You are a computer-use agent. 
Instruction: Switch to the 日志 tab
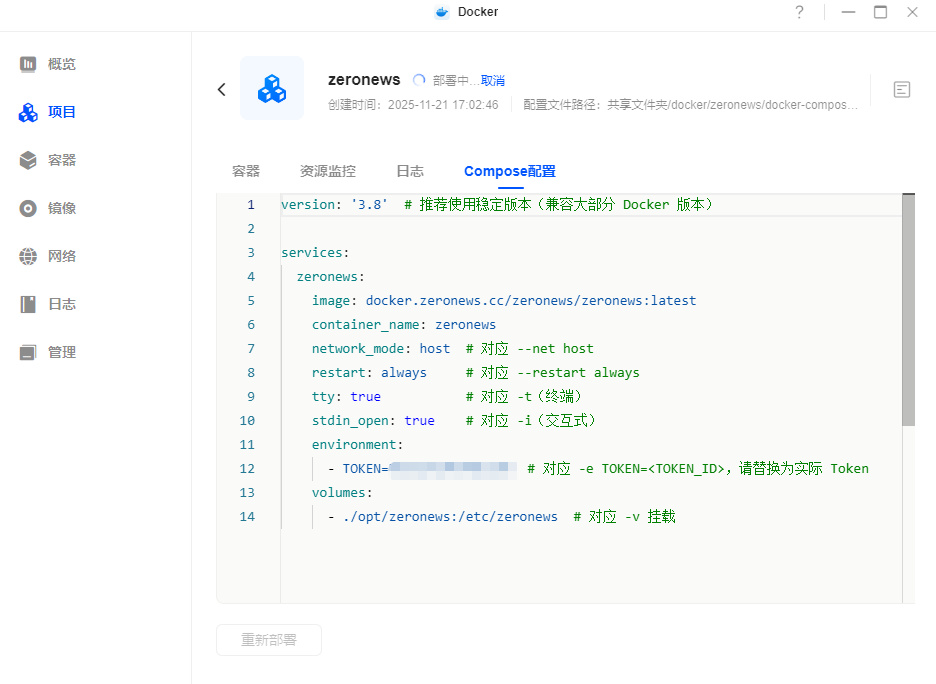tap(410, 171)
